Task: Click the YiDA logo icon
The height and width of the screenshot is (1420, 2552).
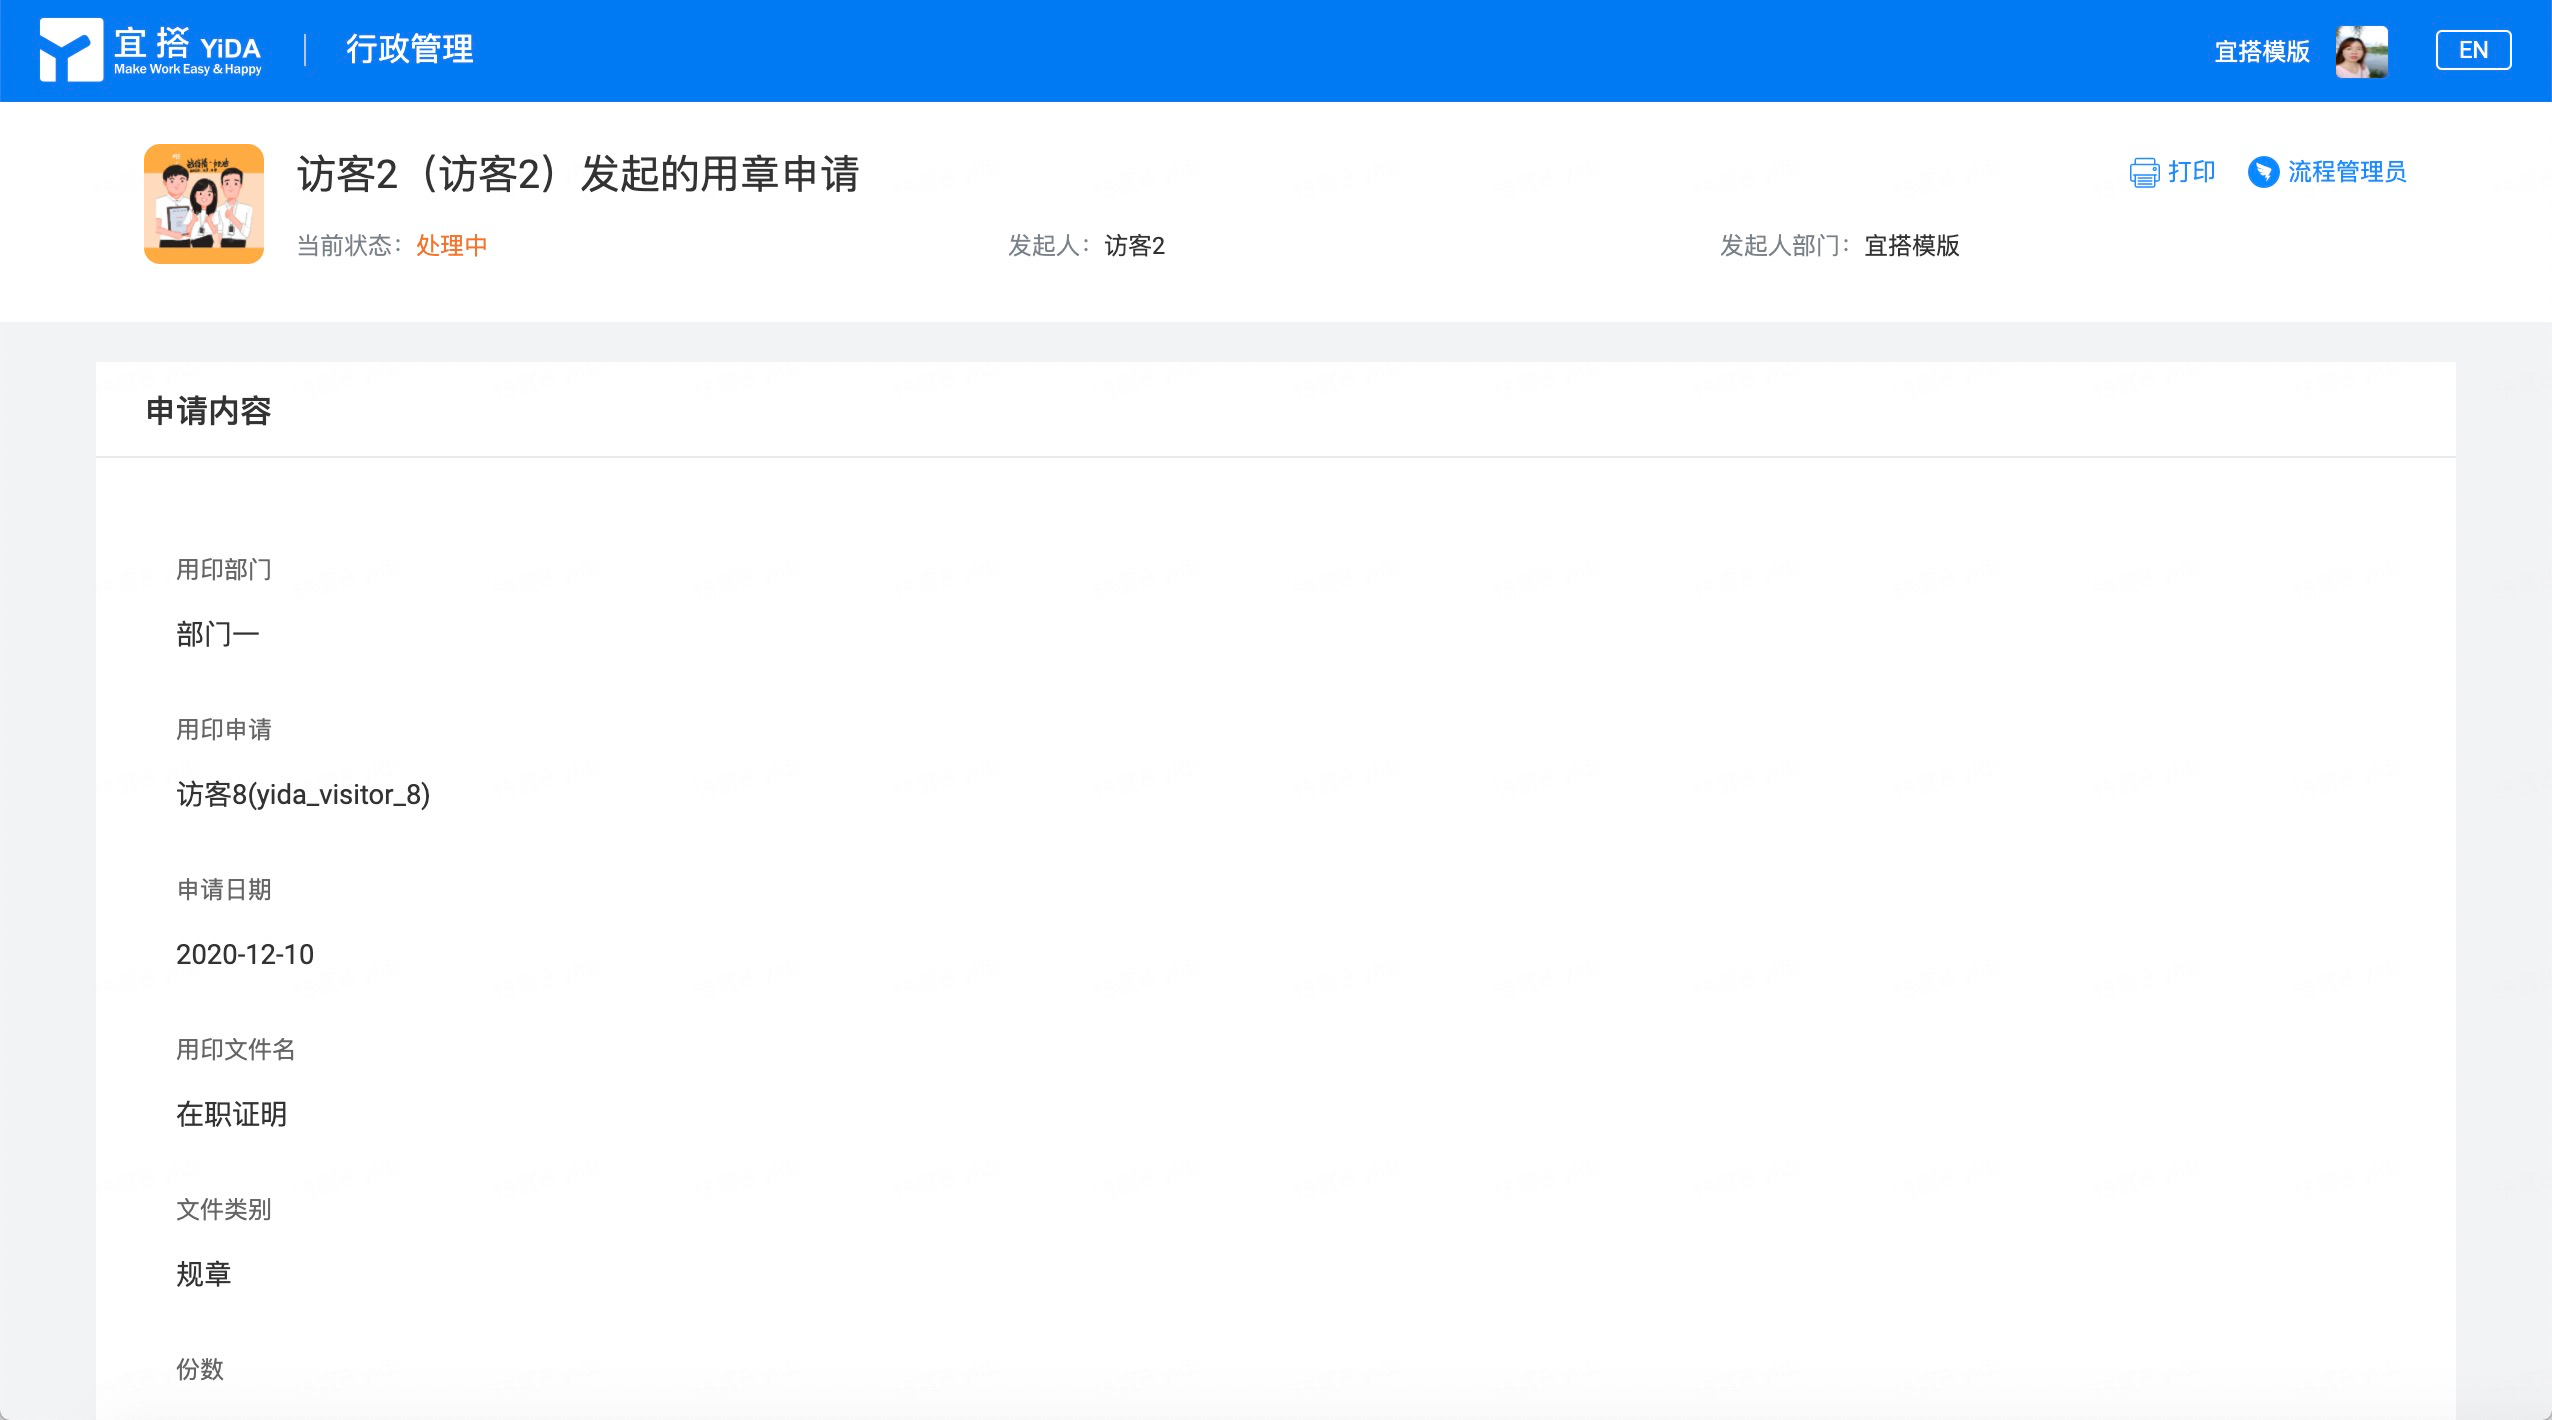Action: (x=70, y=50)
